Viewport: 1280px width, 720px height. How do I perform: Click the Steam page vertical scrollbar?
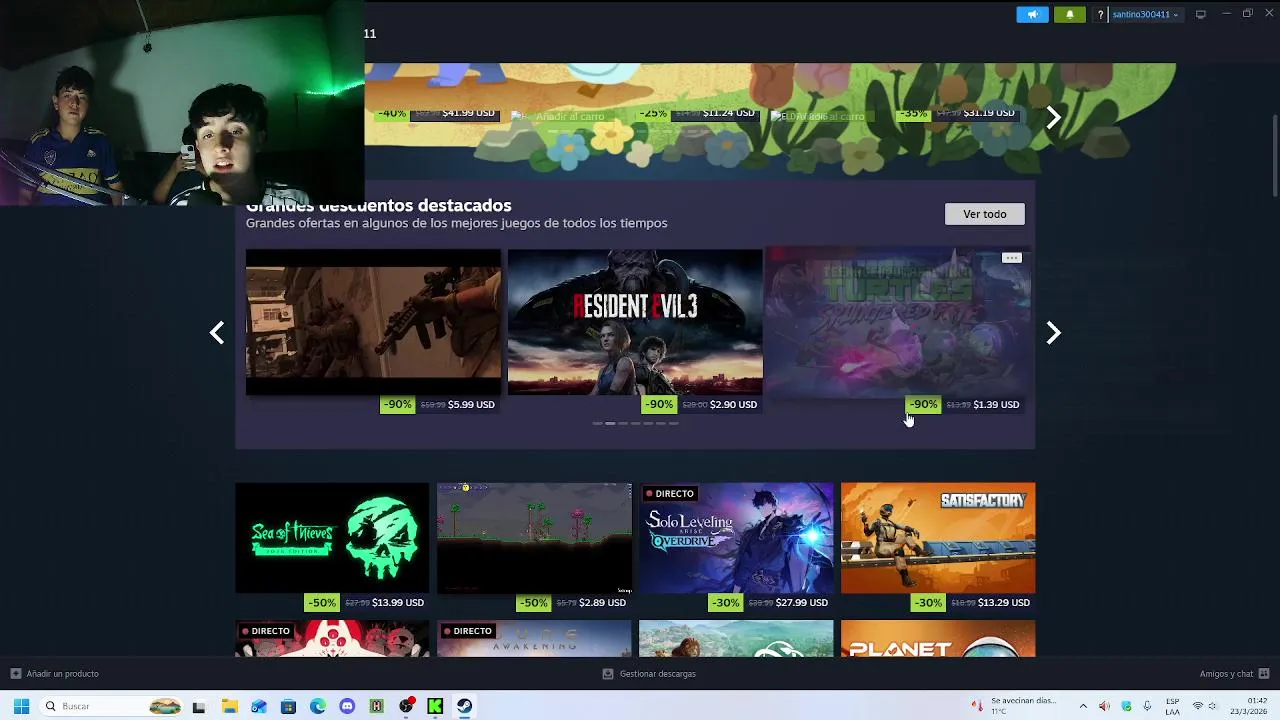coord(1274,155)
